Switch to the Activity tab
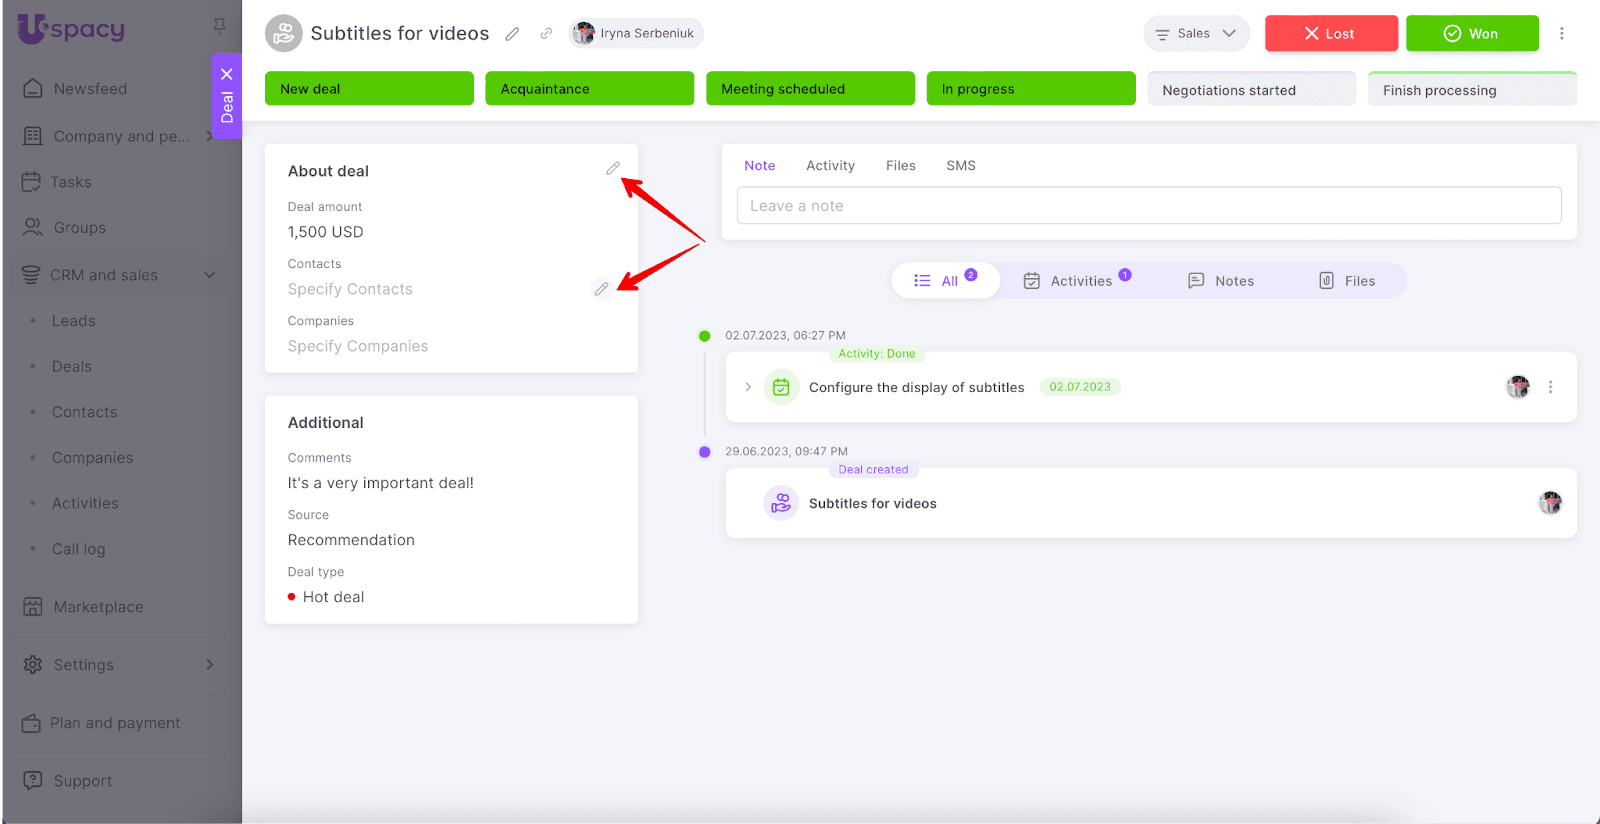This screenshot has height=824, width=1600. (830, 166)
